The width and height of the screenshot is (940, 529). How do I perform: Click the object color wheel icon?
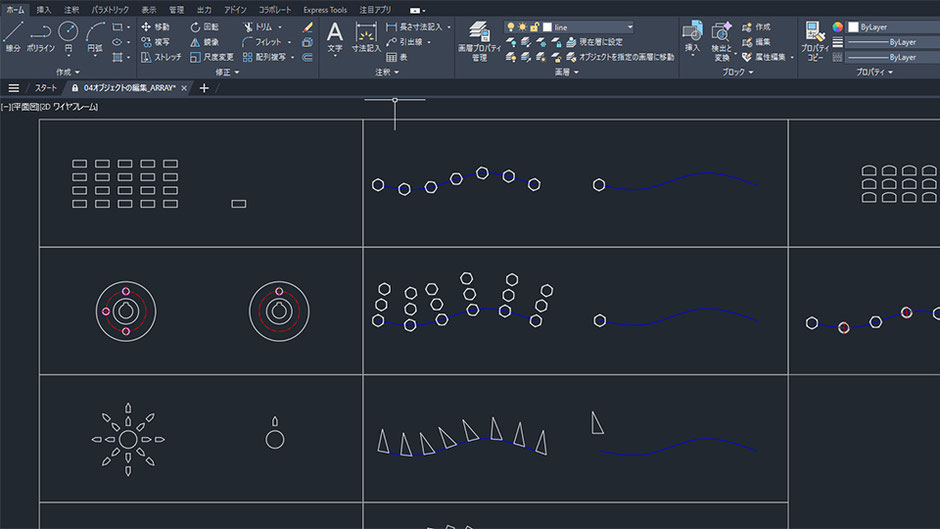[837, 27]
